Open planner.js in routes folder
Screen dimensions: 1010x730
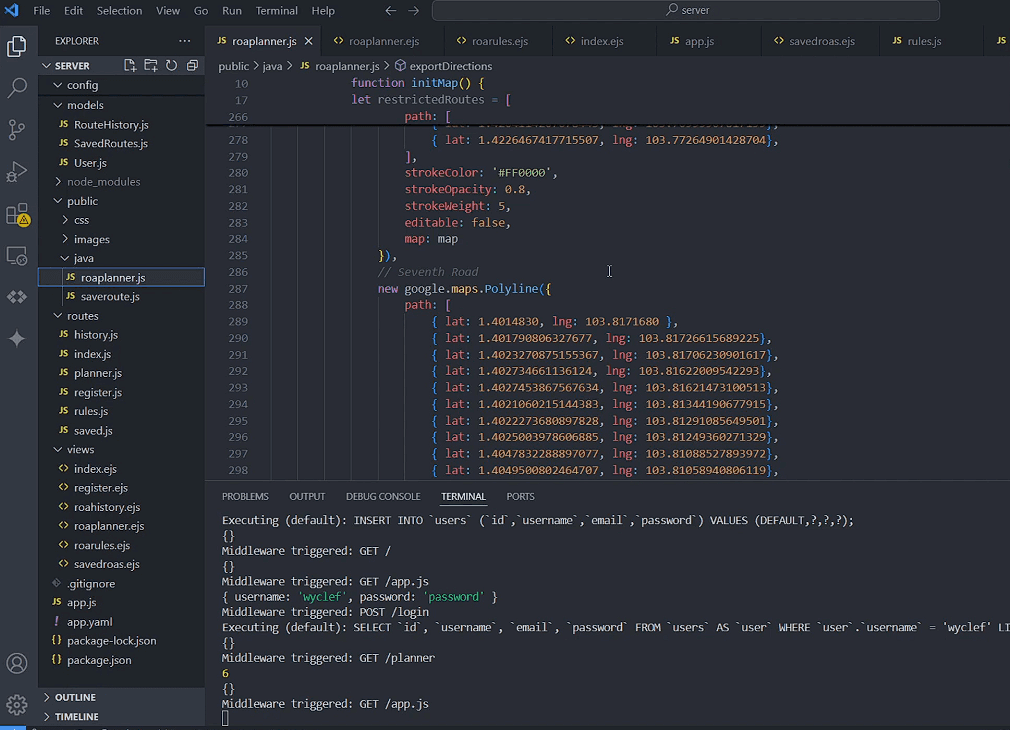pyautogui.click(x=98, y=373)
